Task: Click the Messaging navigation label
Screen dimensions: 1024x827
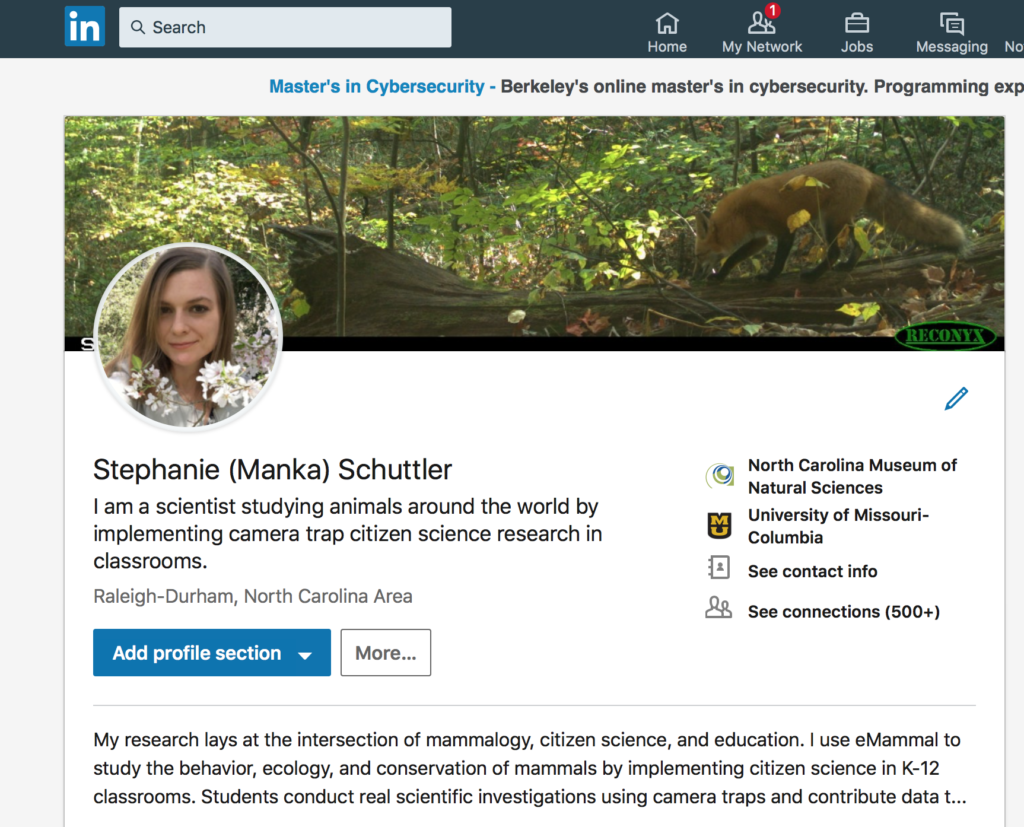Action: point(952,47)
